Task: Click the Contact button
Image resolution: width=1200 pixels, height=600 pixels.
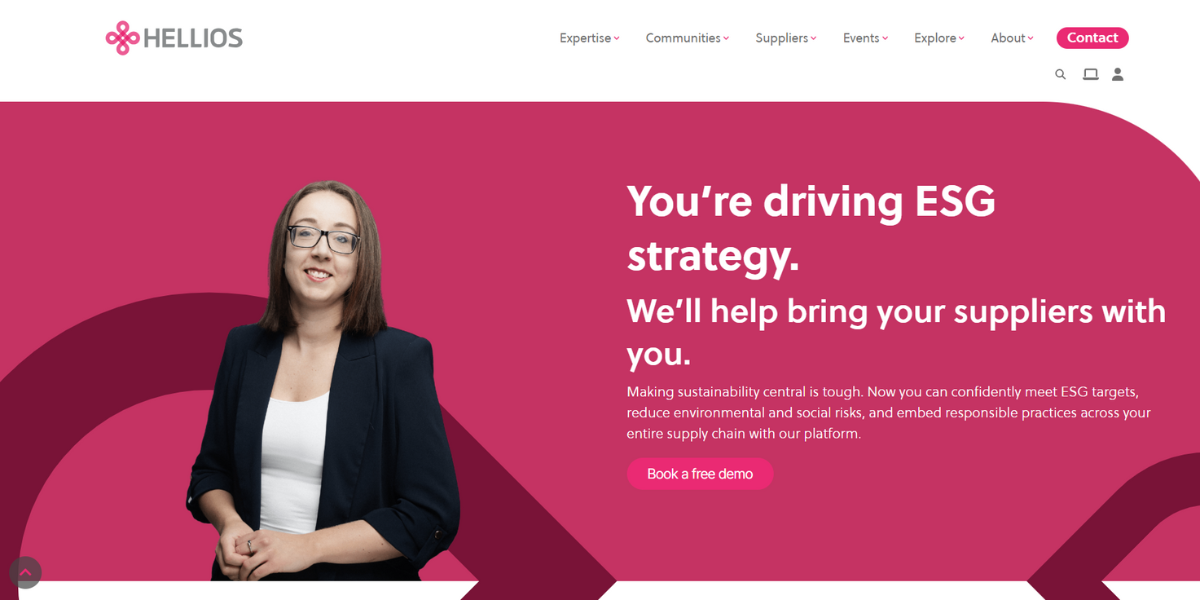Action: coord(1092,38)
